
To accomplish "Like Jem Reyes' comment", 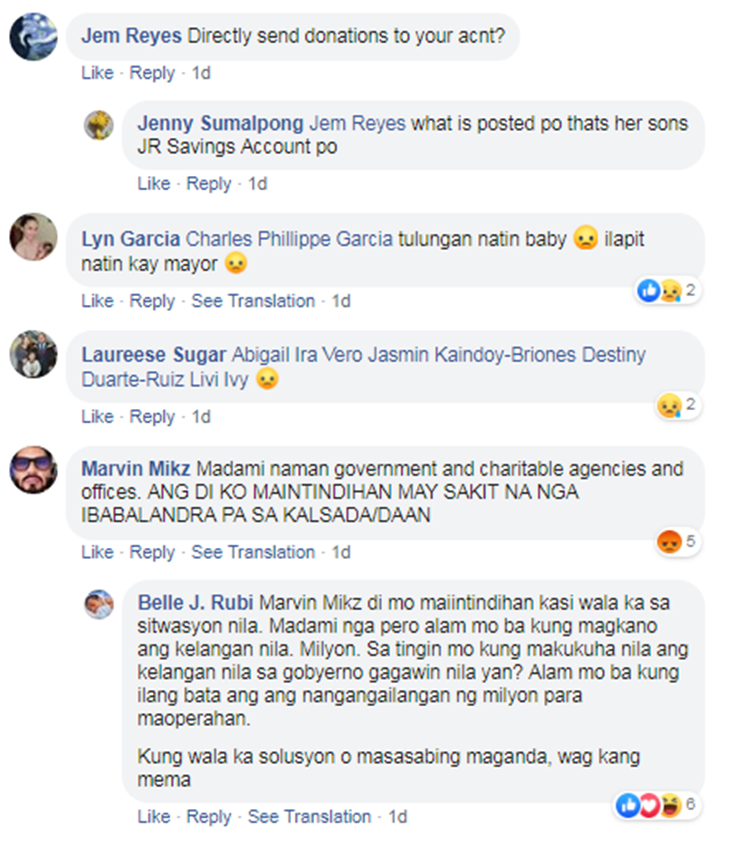I will 97,73.
